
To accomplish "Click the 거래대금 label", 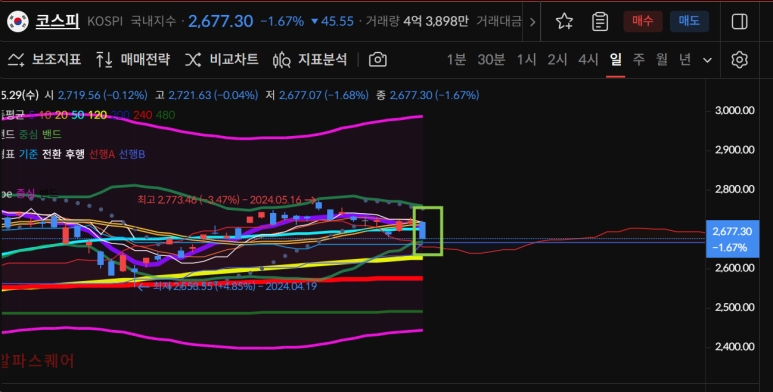I will tap(499, 21).
